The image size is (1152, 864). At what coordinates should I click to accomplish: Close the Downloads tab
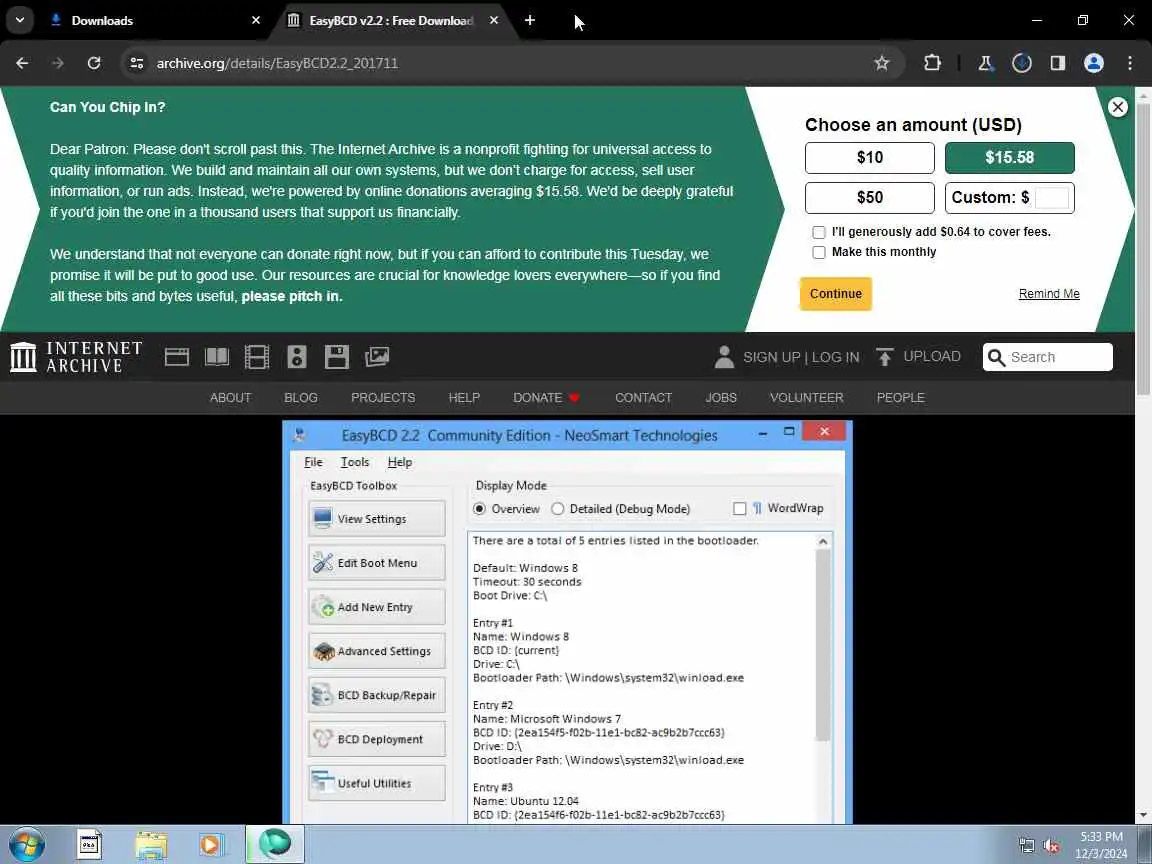256,21
